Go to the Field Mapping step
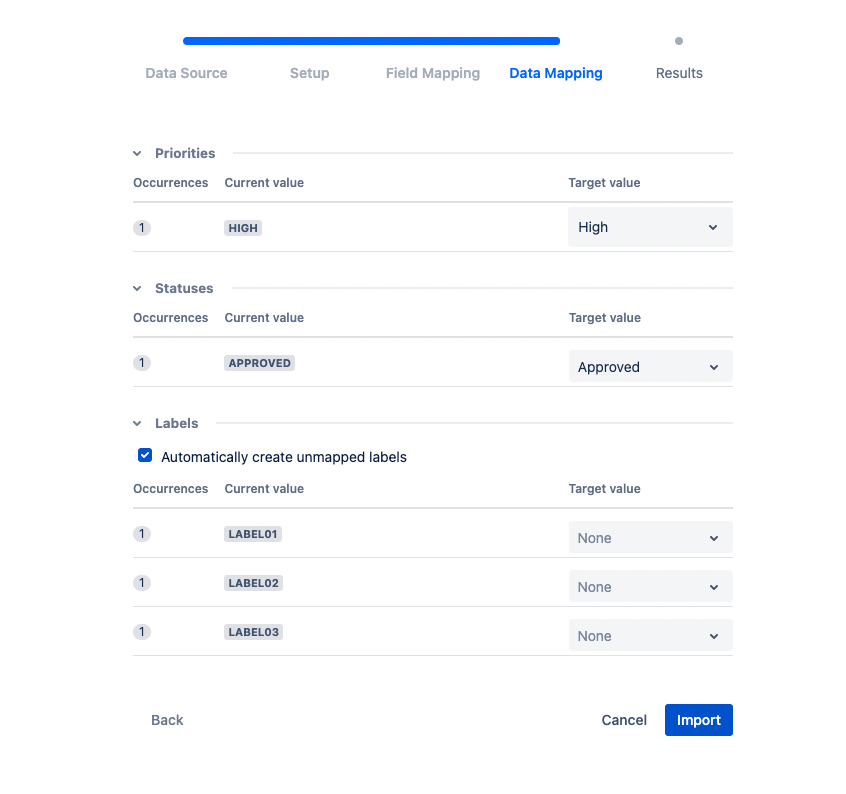Viewport: 846px width, 794px height. tap(433, 73)
